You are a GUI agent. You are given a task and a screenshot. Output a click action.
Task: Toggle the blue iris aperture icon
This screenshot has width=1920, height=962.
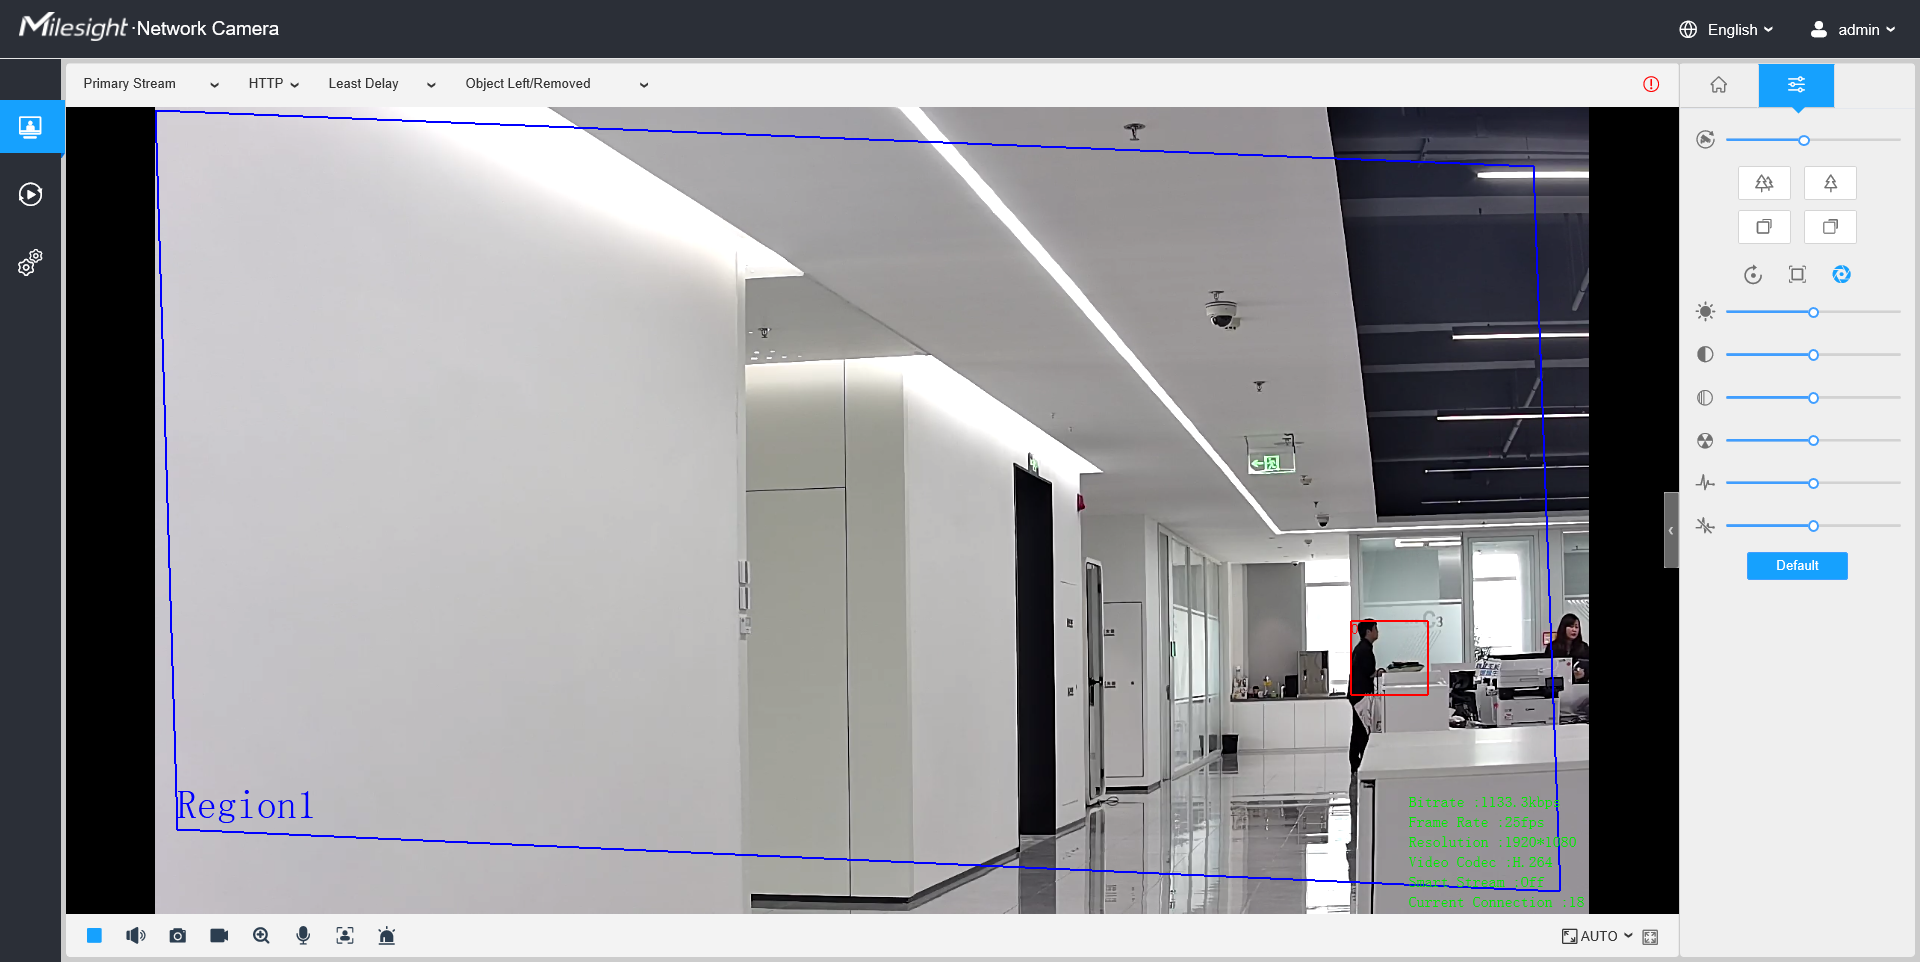click(x=1841, y=275)
